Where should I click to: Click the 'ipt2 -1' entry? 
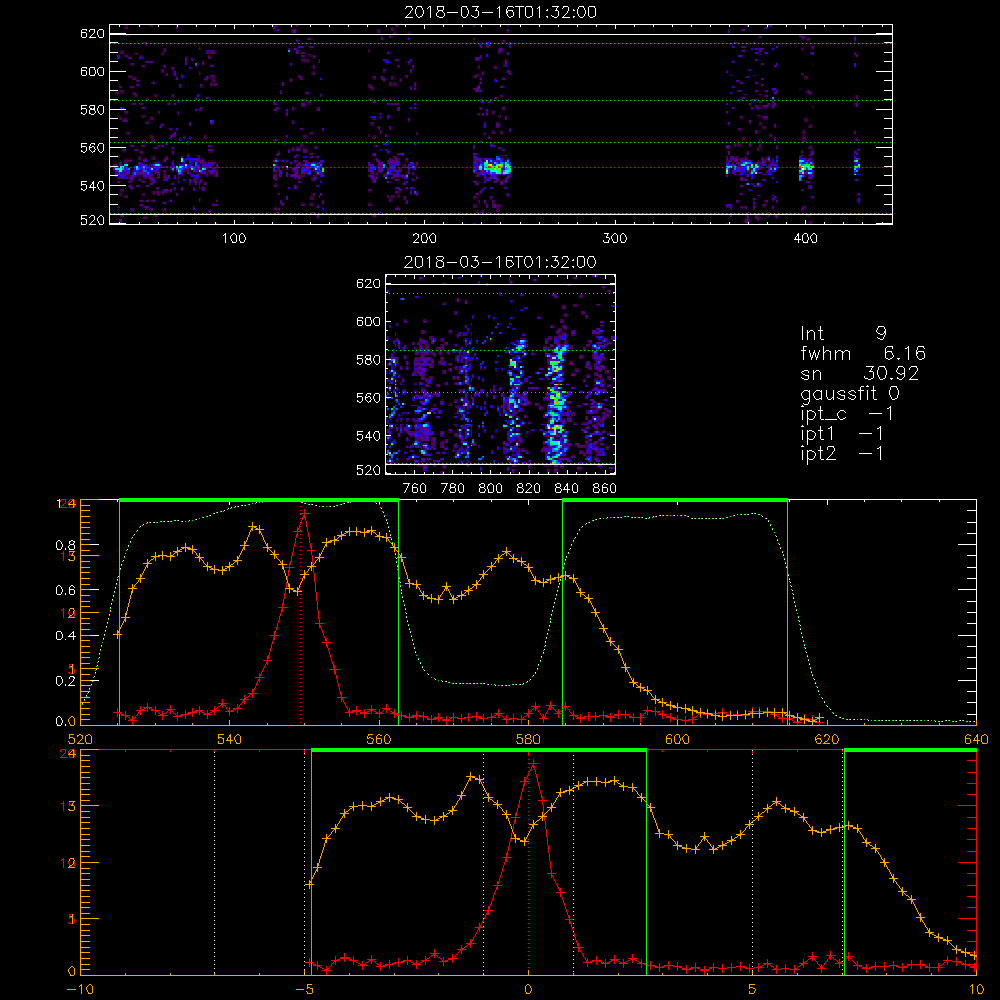point(841,453)
